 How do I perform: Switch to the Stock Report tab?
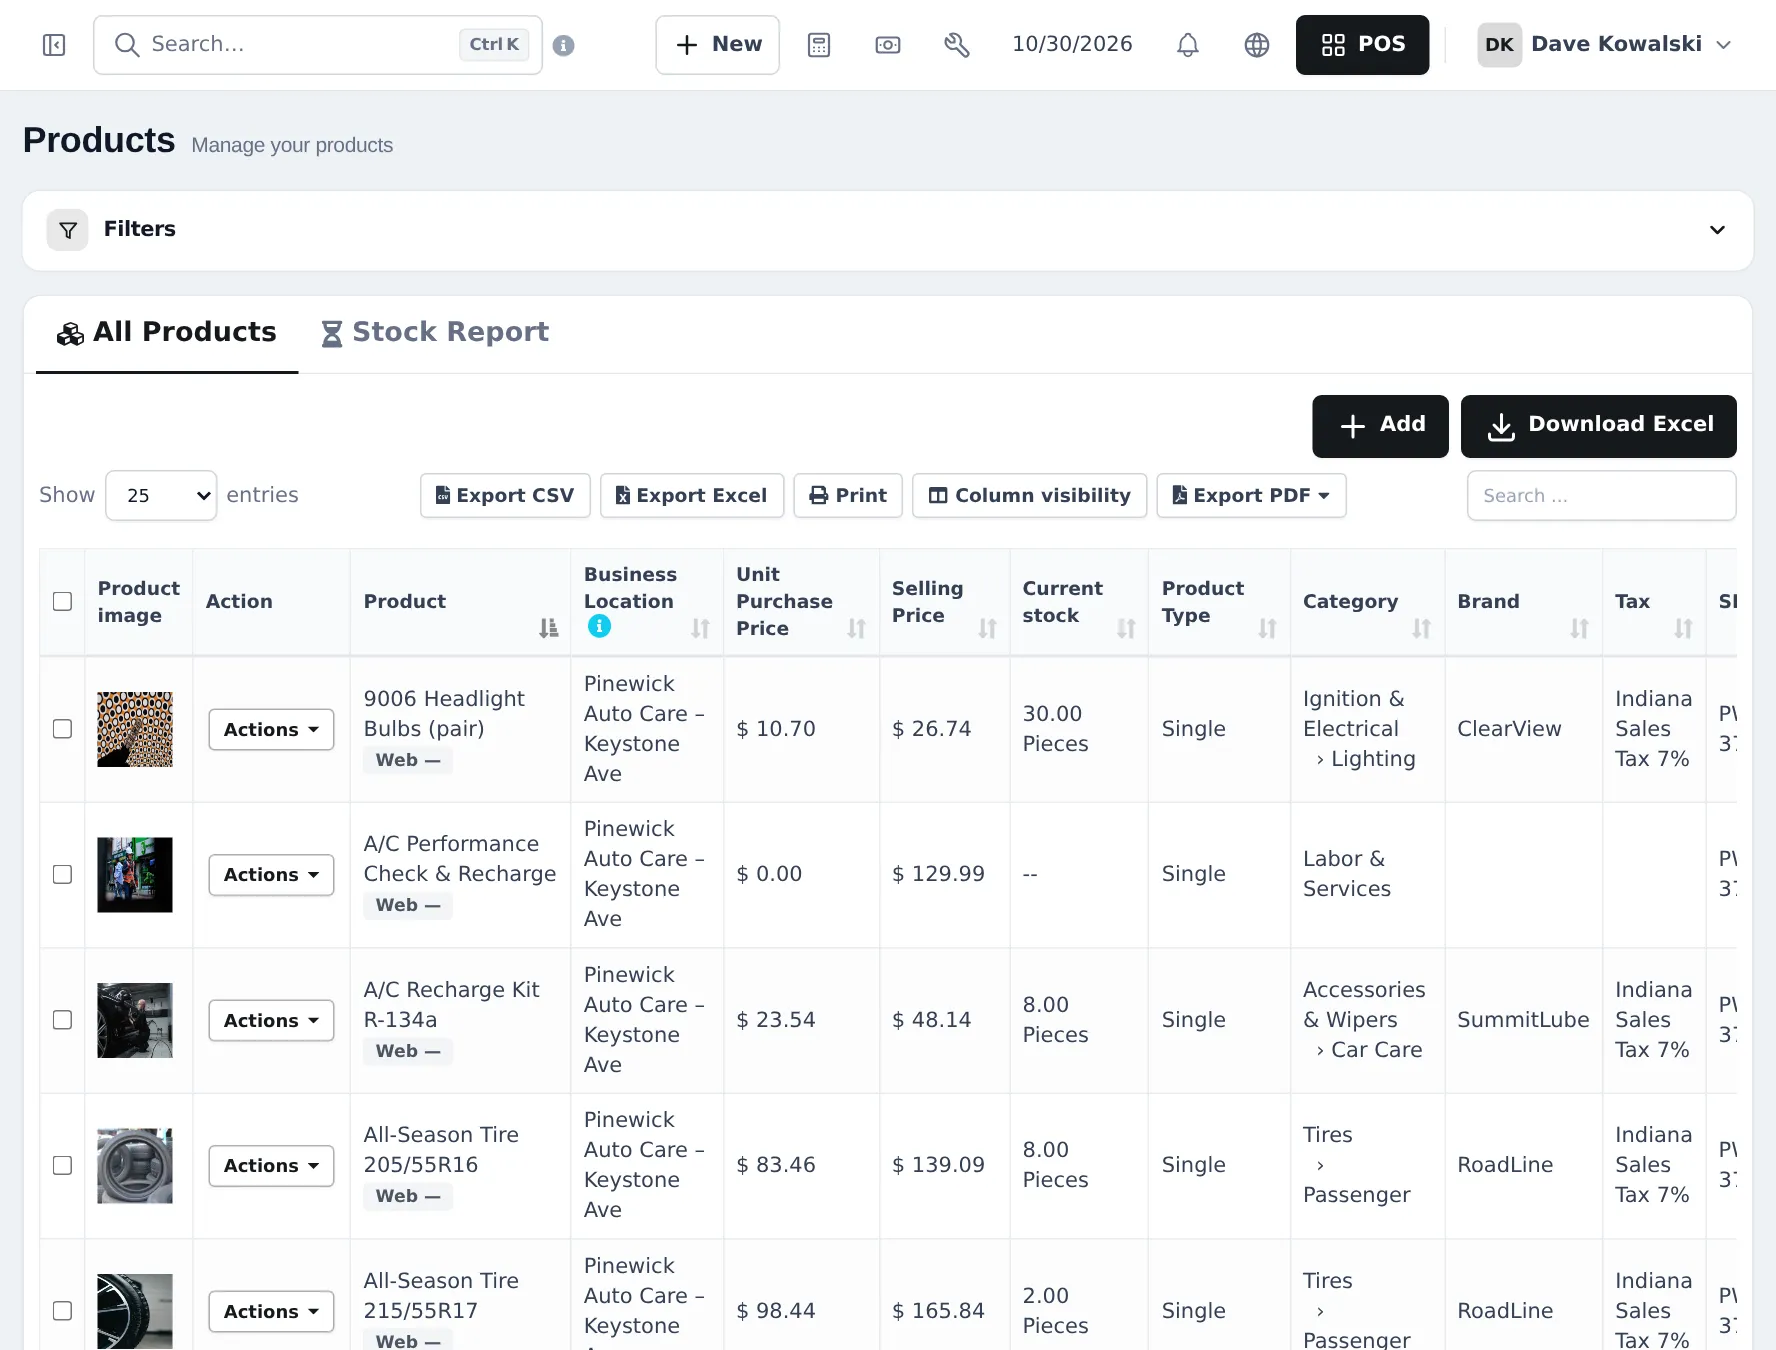click(435, 332)
